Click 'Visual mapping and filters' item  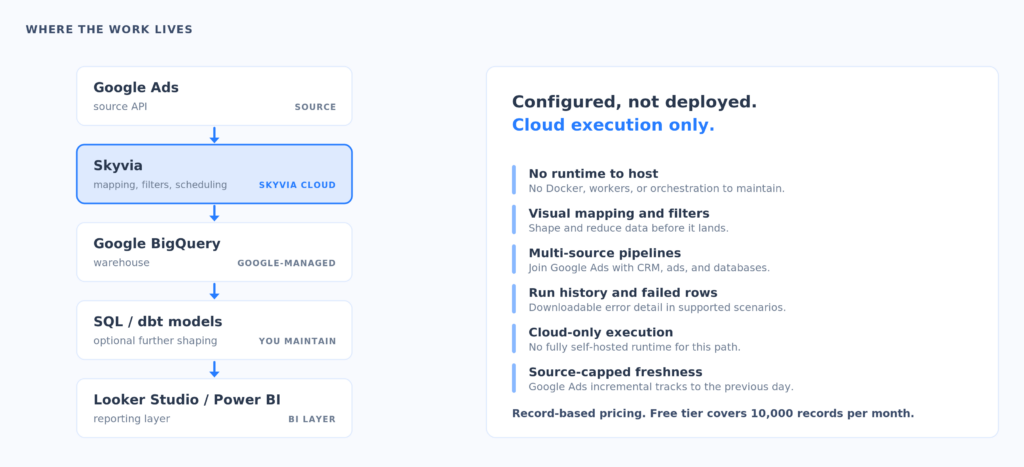pyautogui.click(x=618, y=214)
